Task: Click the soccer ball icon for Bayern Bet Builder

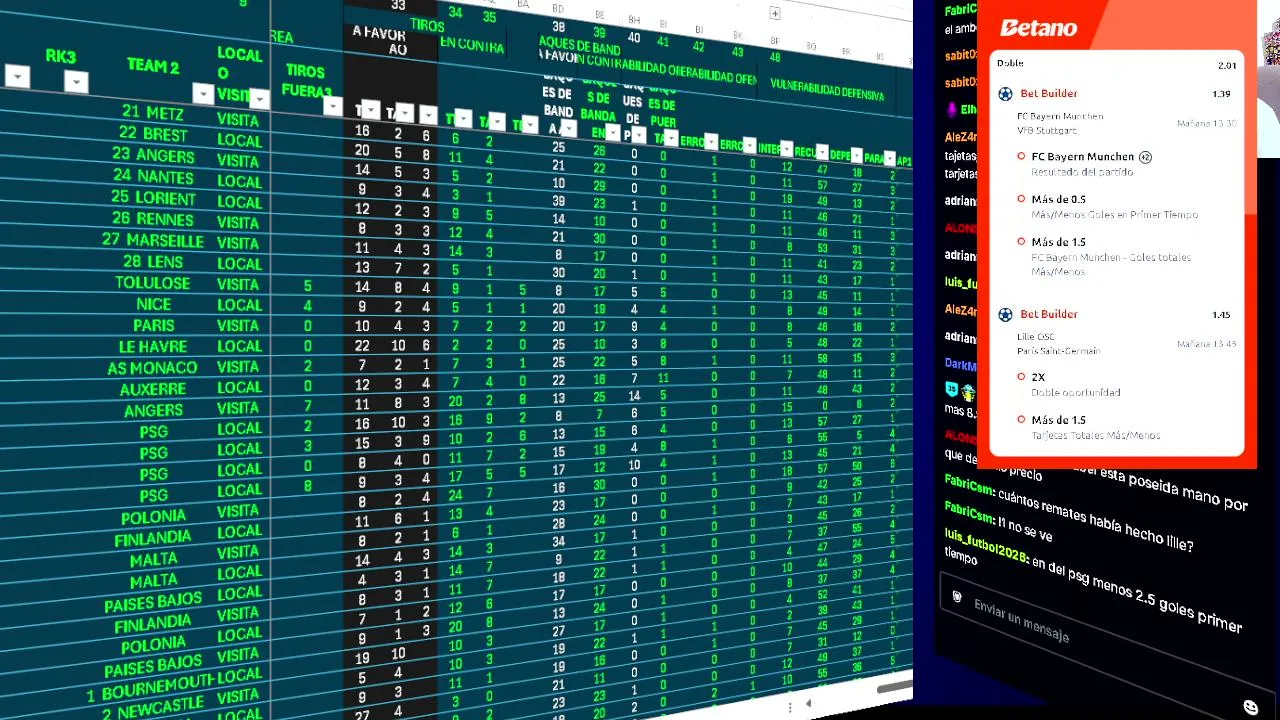Action: (x=1005, y=94)
